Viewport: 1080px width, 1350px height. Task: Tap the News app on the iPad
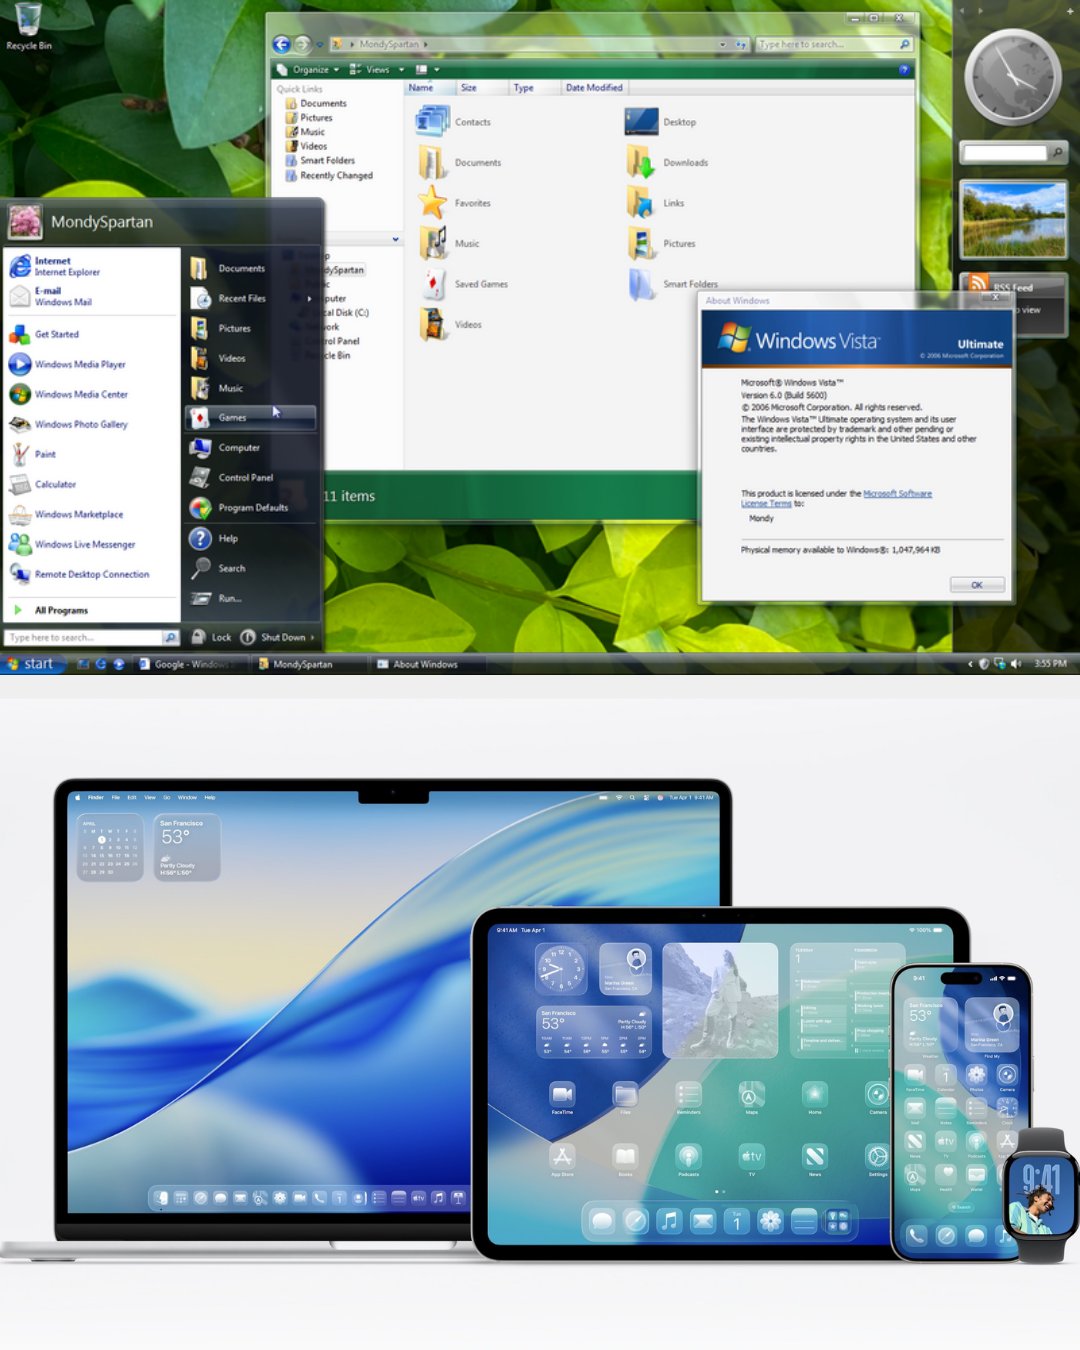click(815, 1160)
